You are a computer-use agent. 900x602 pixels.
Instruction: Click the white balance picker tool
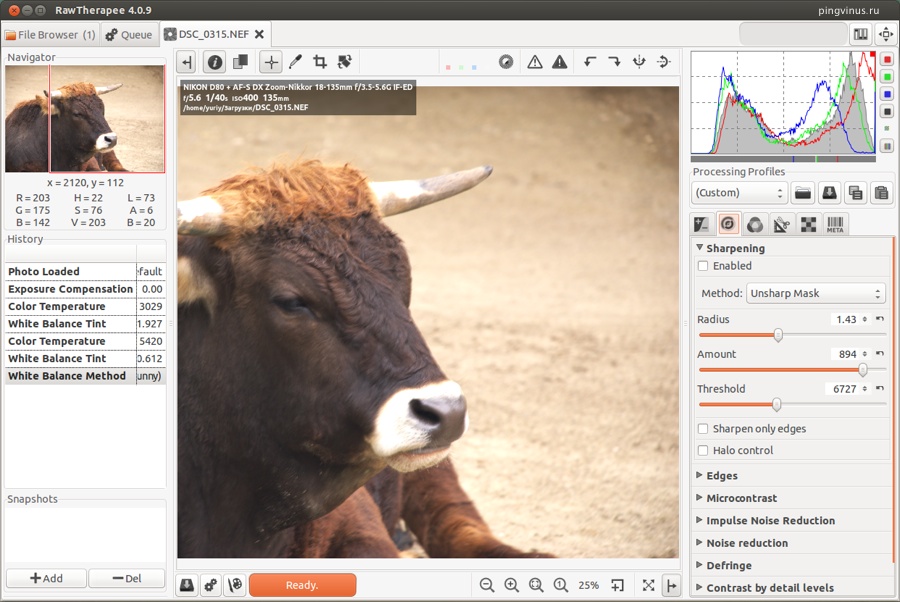[x=295, y=62]
